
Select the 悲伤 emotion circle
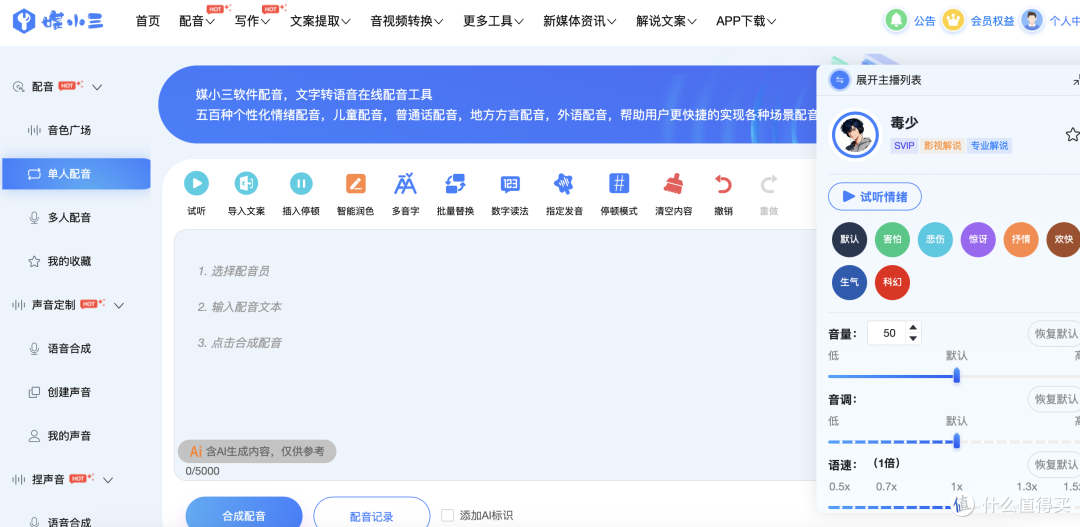click(935, 239)
